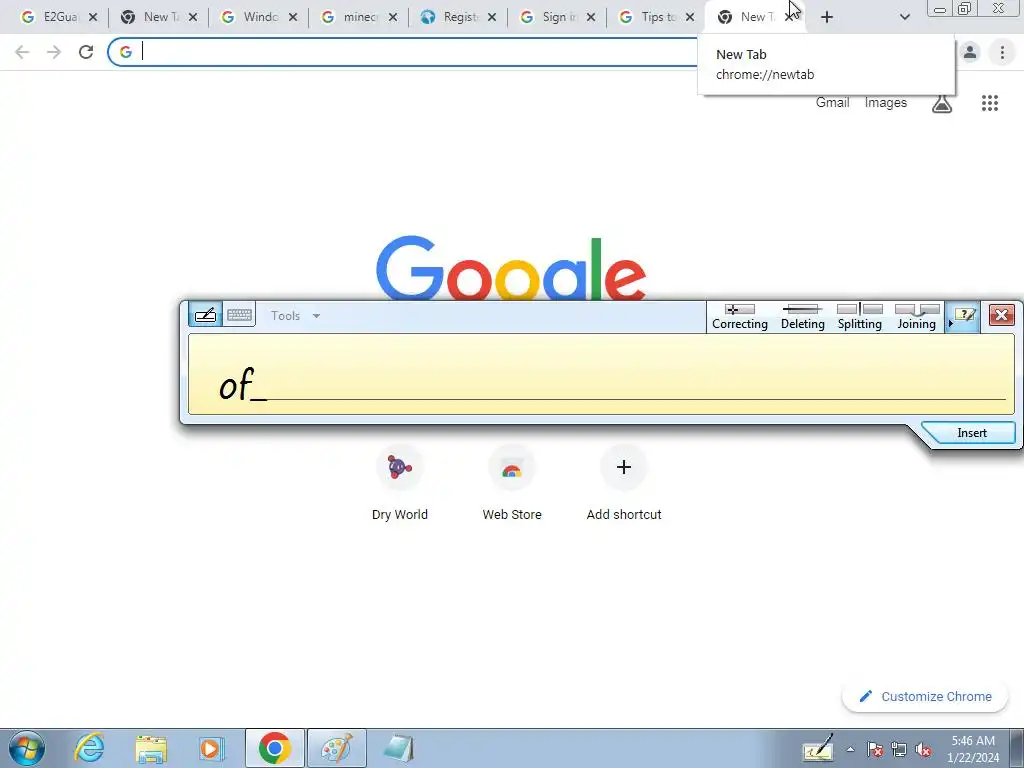Open the muted volume tray icon
The image size is (1024, 768).
(x=923, y=750)
